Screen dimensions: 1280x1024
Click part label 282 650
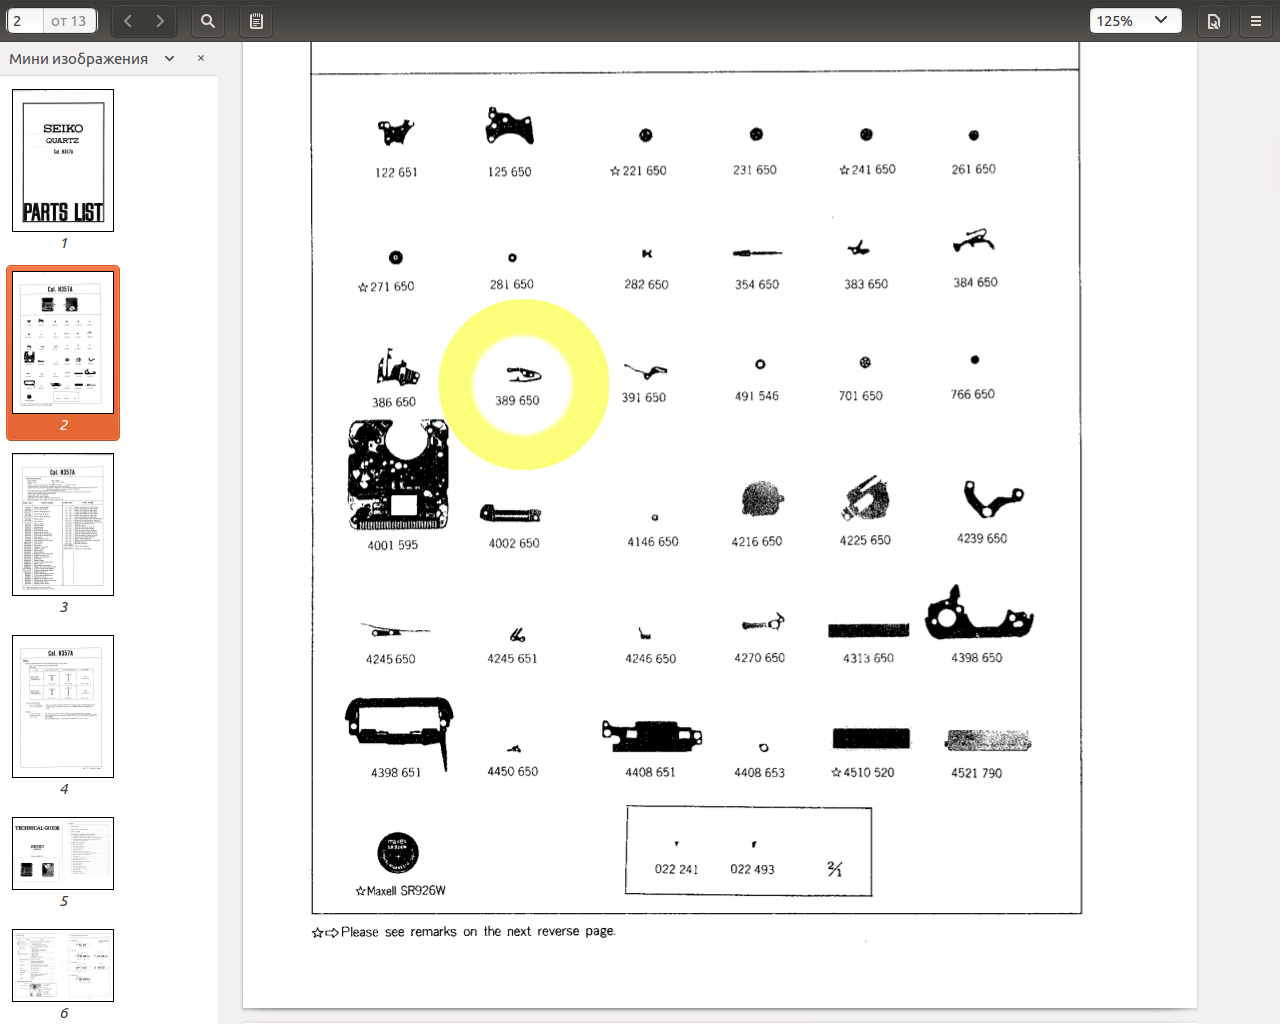(x=646, y=285)
